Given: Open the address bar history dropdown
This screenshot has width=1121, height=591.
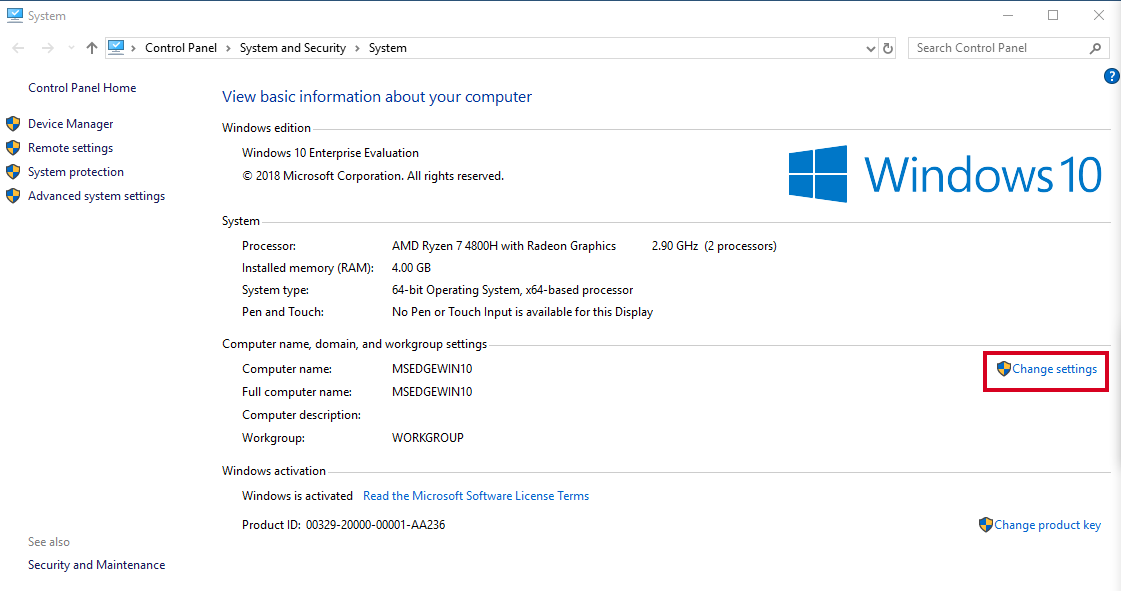Looking at the screenshot, I should coord(870,47).
